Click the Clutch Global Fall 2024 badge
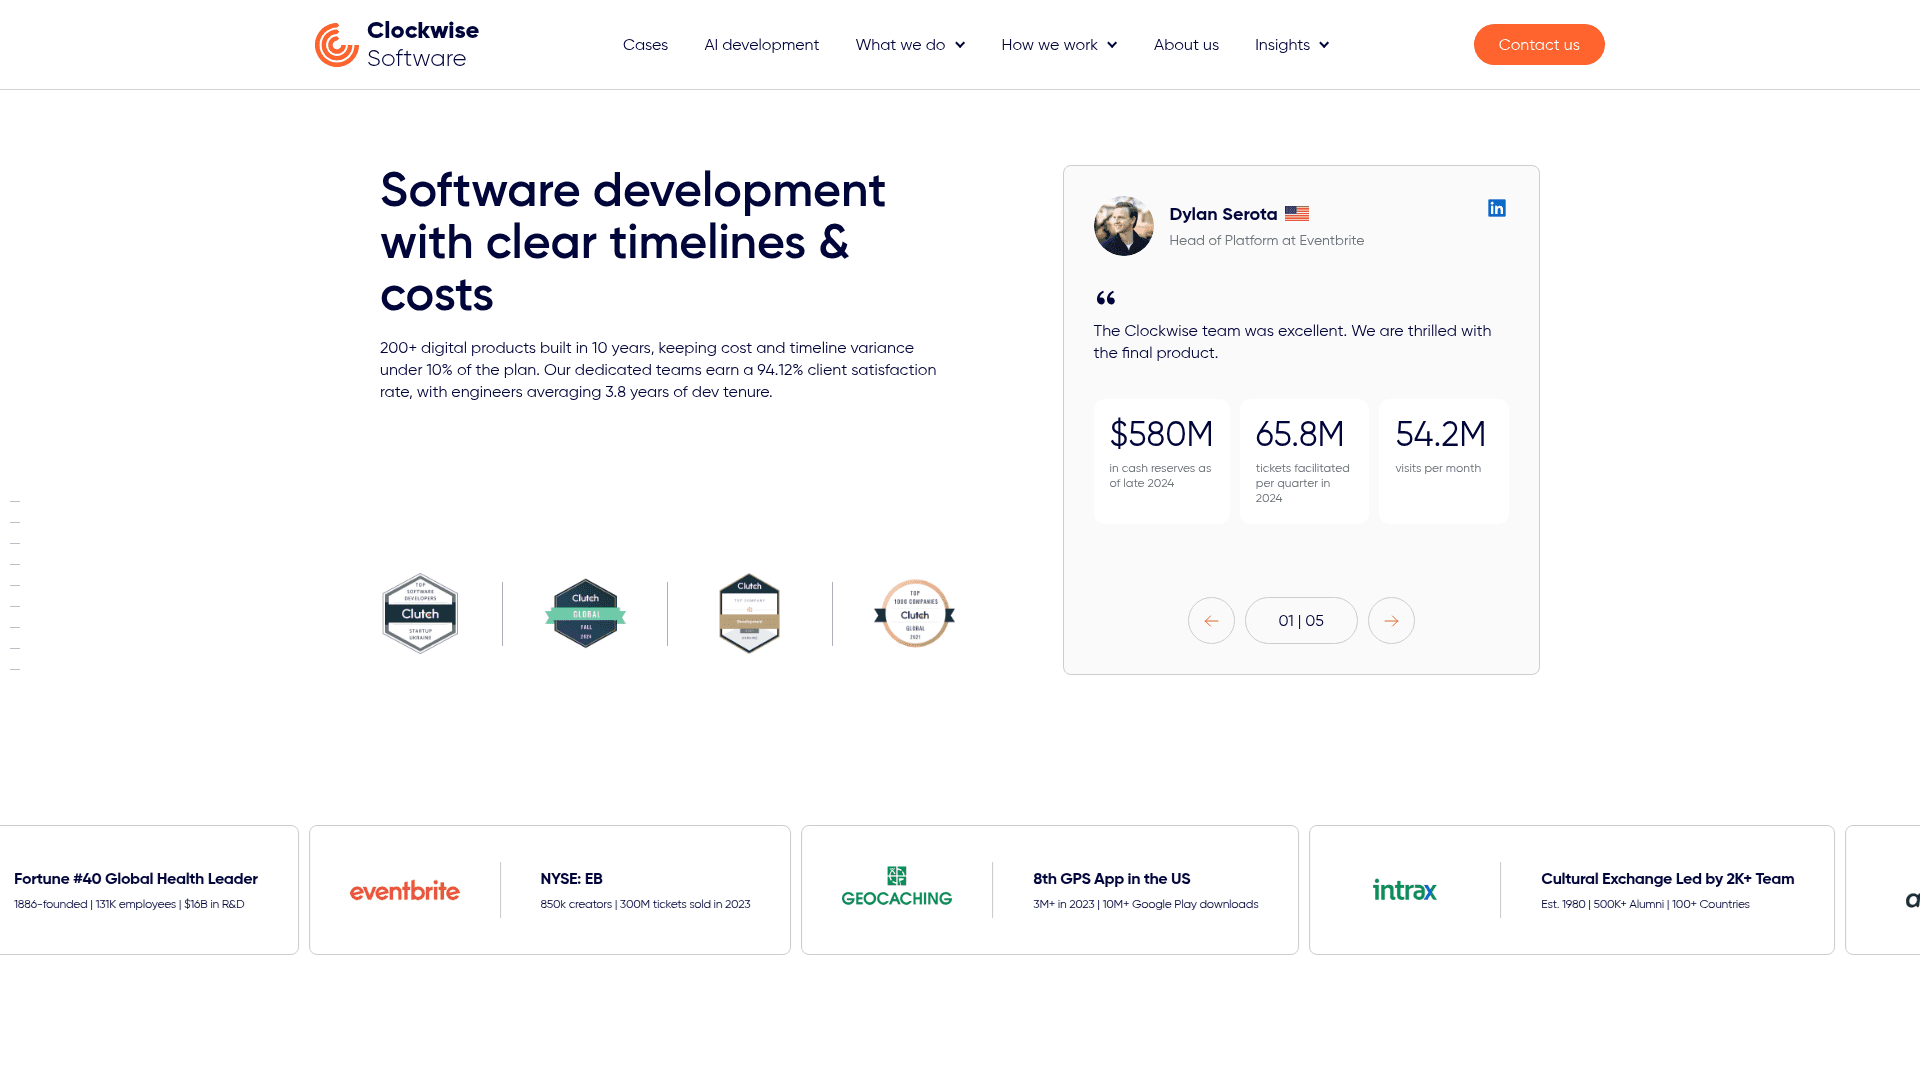The width and height of the screenshot is (1920, 1080). click(585, 613)
